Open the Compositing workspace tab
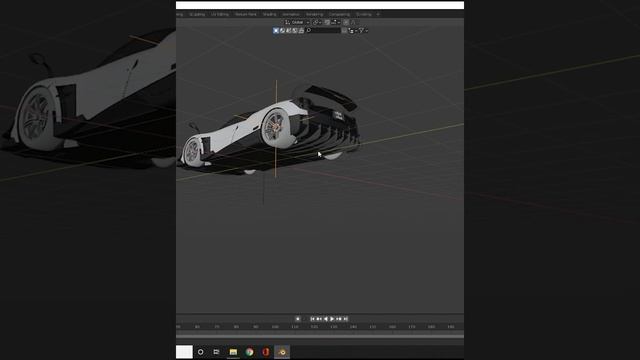640x360 pixels. [340, 14]
